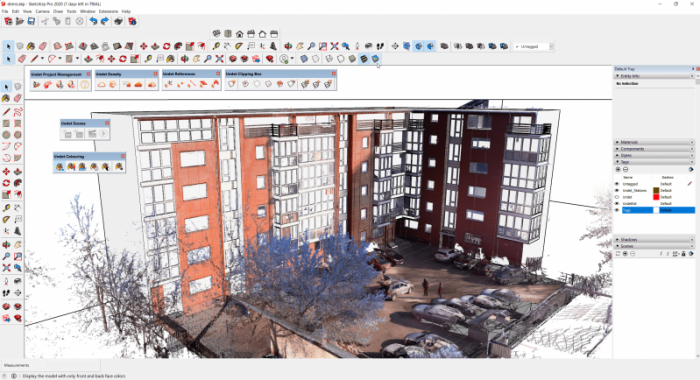Click Delete Tag minus button in Tags panel
Screen dimensions: 700x380
click(x=625, y=169)
